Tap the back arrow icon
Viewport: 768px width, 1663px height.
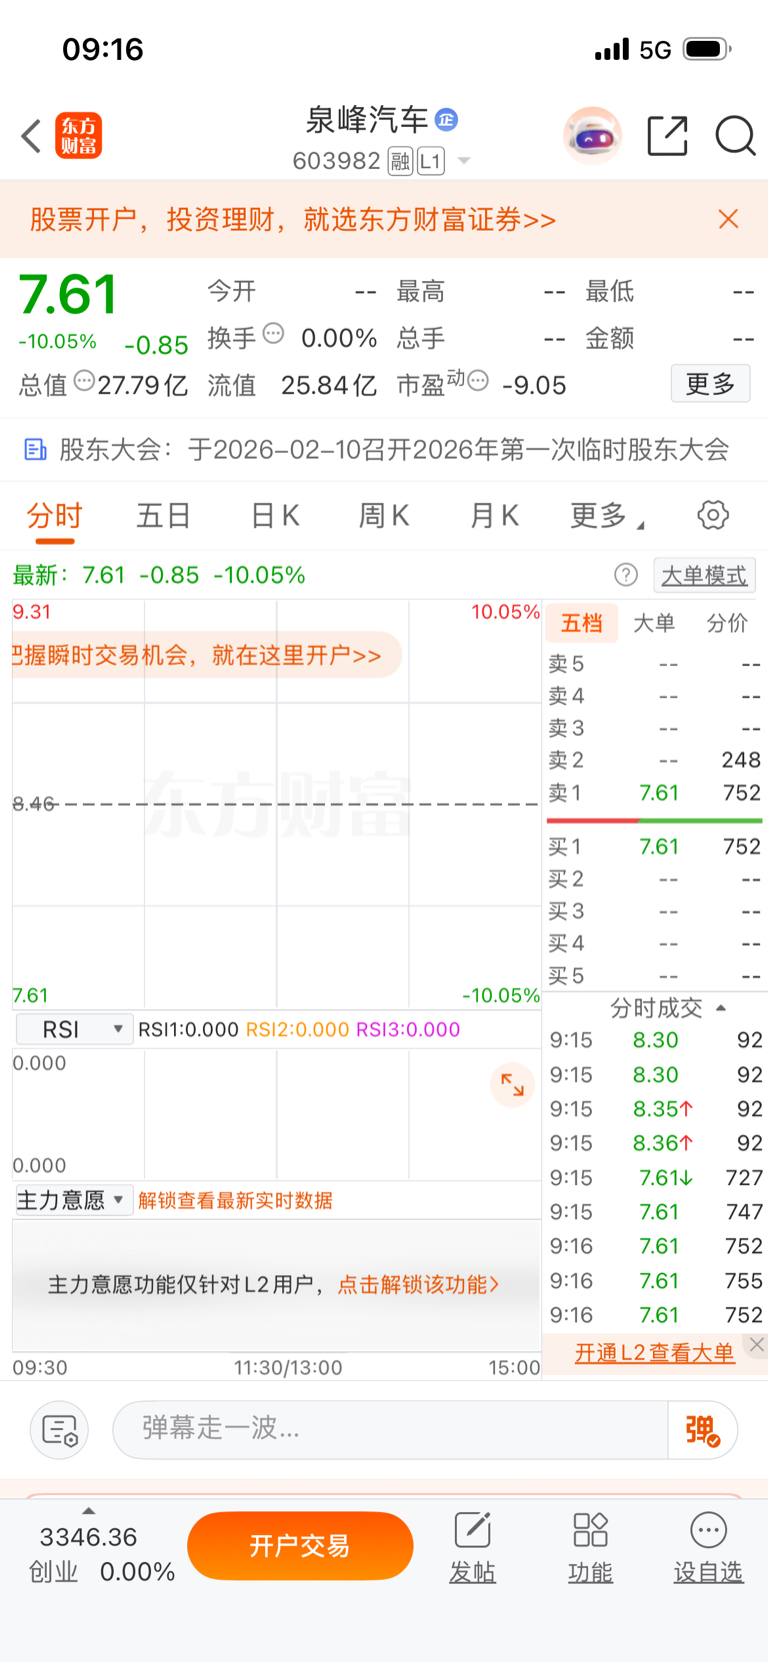tap(31, 136)
